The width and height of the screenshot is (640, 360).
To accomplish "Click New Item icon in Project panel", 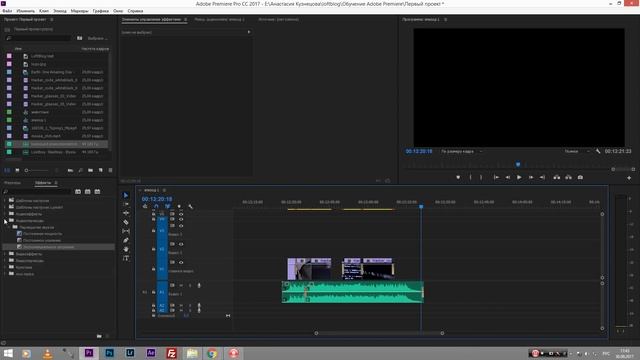I will 101,170.
